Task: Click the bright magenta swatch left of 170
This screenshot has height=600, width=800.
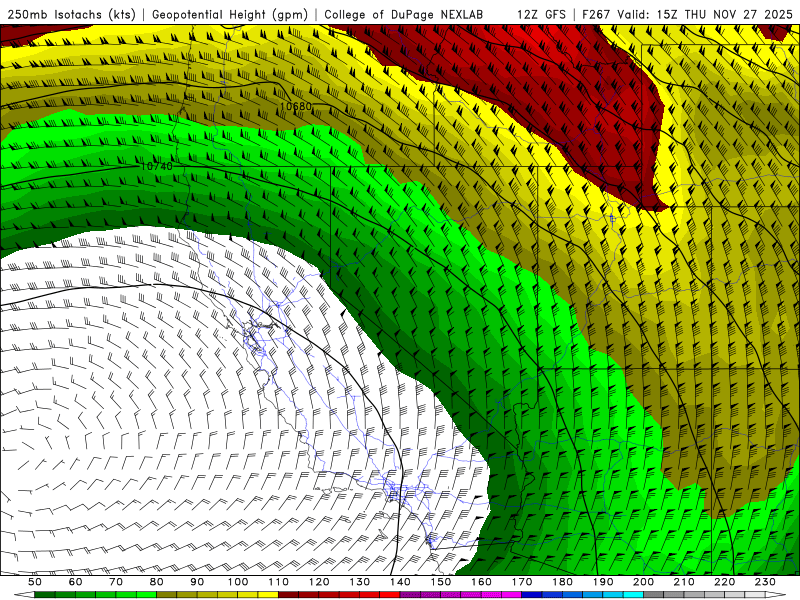Action: click(x=511, y=595)
